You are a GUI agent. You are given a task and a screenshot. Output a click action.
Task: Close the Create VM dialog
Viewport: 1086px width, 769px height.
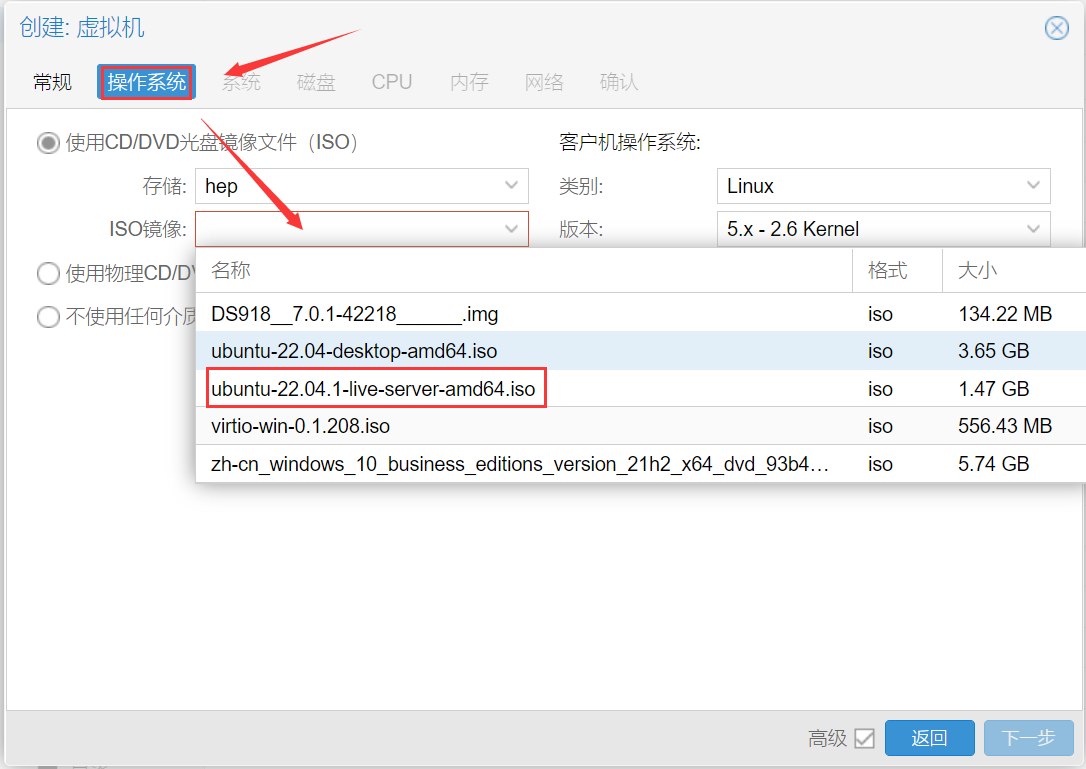(x=1056, y=28)
